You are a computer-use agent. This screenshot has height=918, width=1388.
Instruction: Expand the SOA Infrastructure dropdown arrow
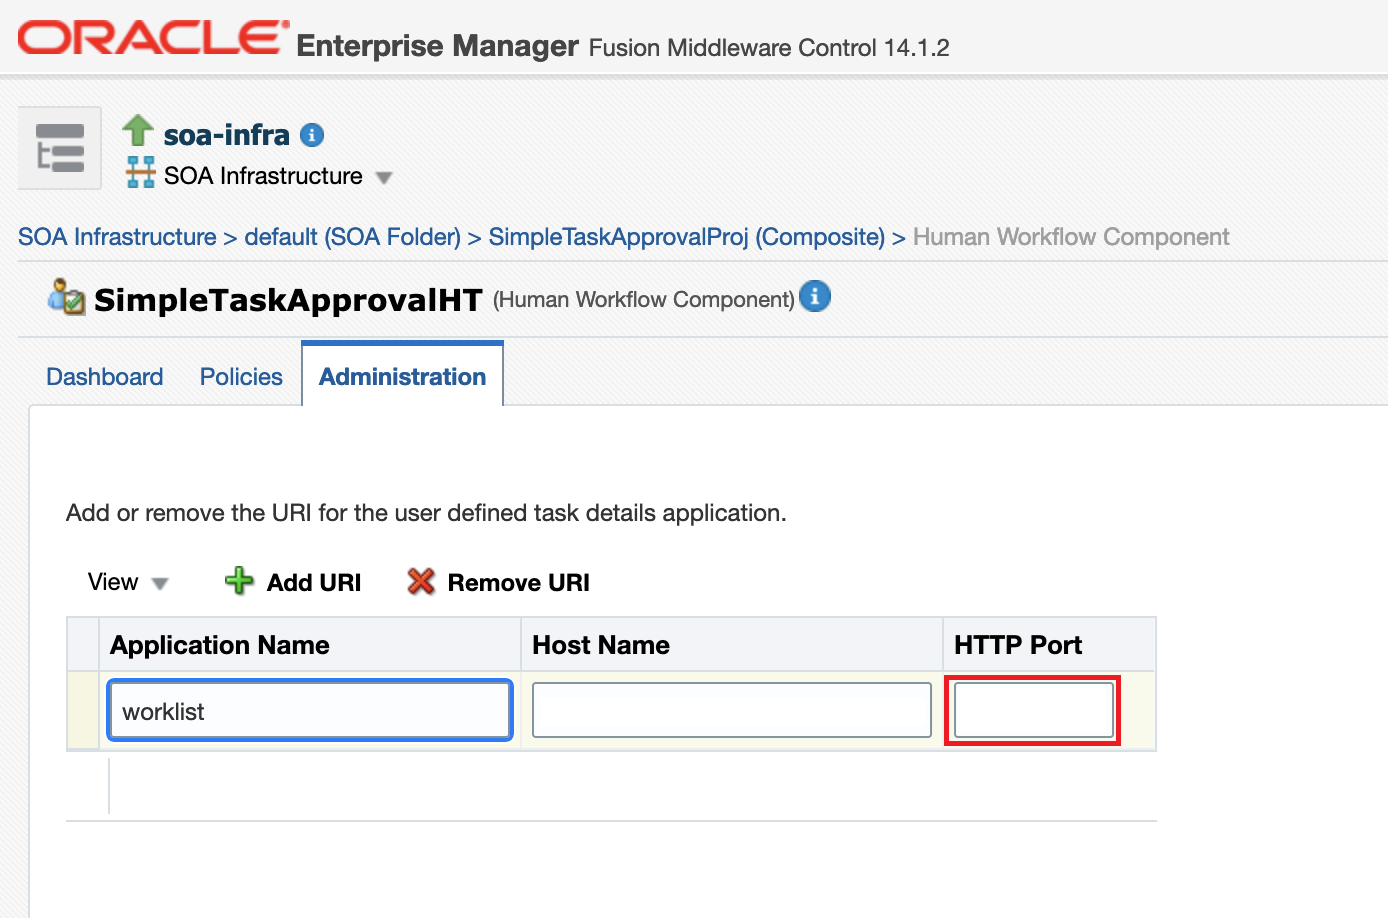[383, 178]
